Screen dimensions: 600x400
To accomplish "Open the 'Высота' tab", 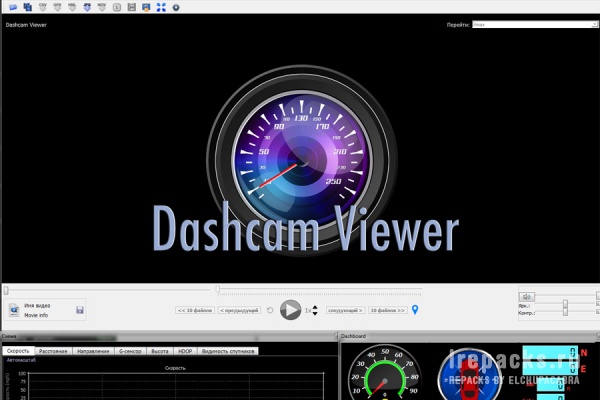I will tap(160, 351).
